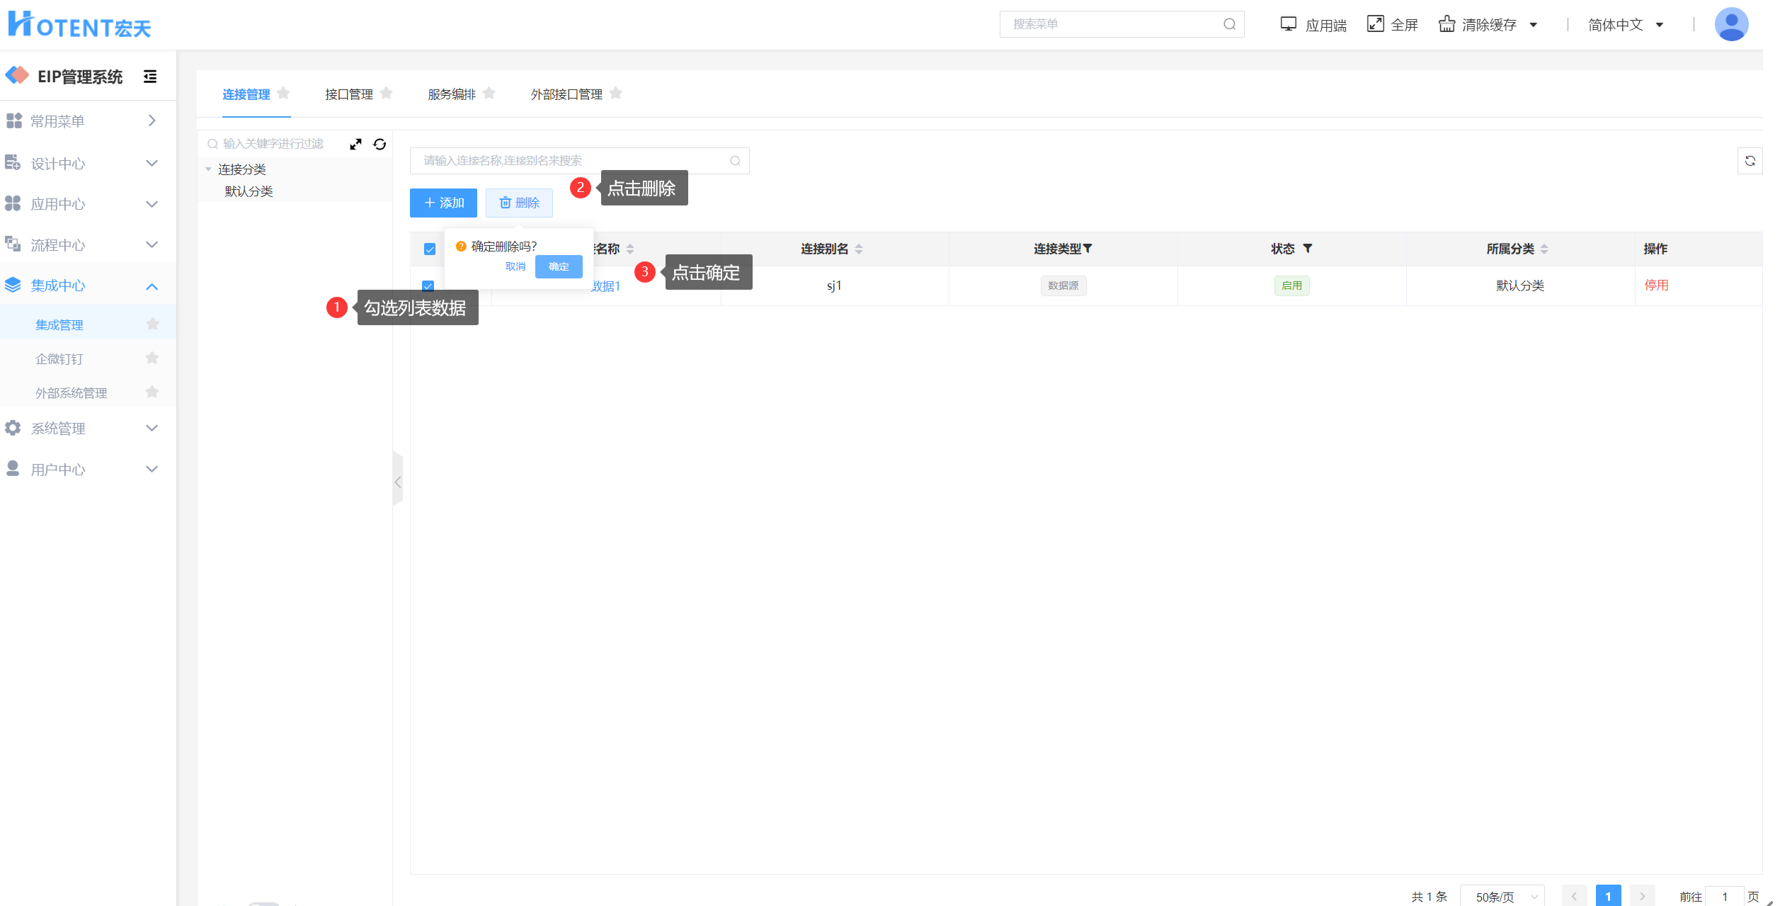Switch to the 外部接口管理 tab
The height and width of the screenshot is (906, 1780).
567,94
